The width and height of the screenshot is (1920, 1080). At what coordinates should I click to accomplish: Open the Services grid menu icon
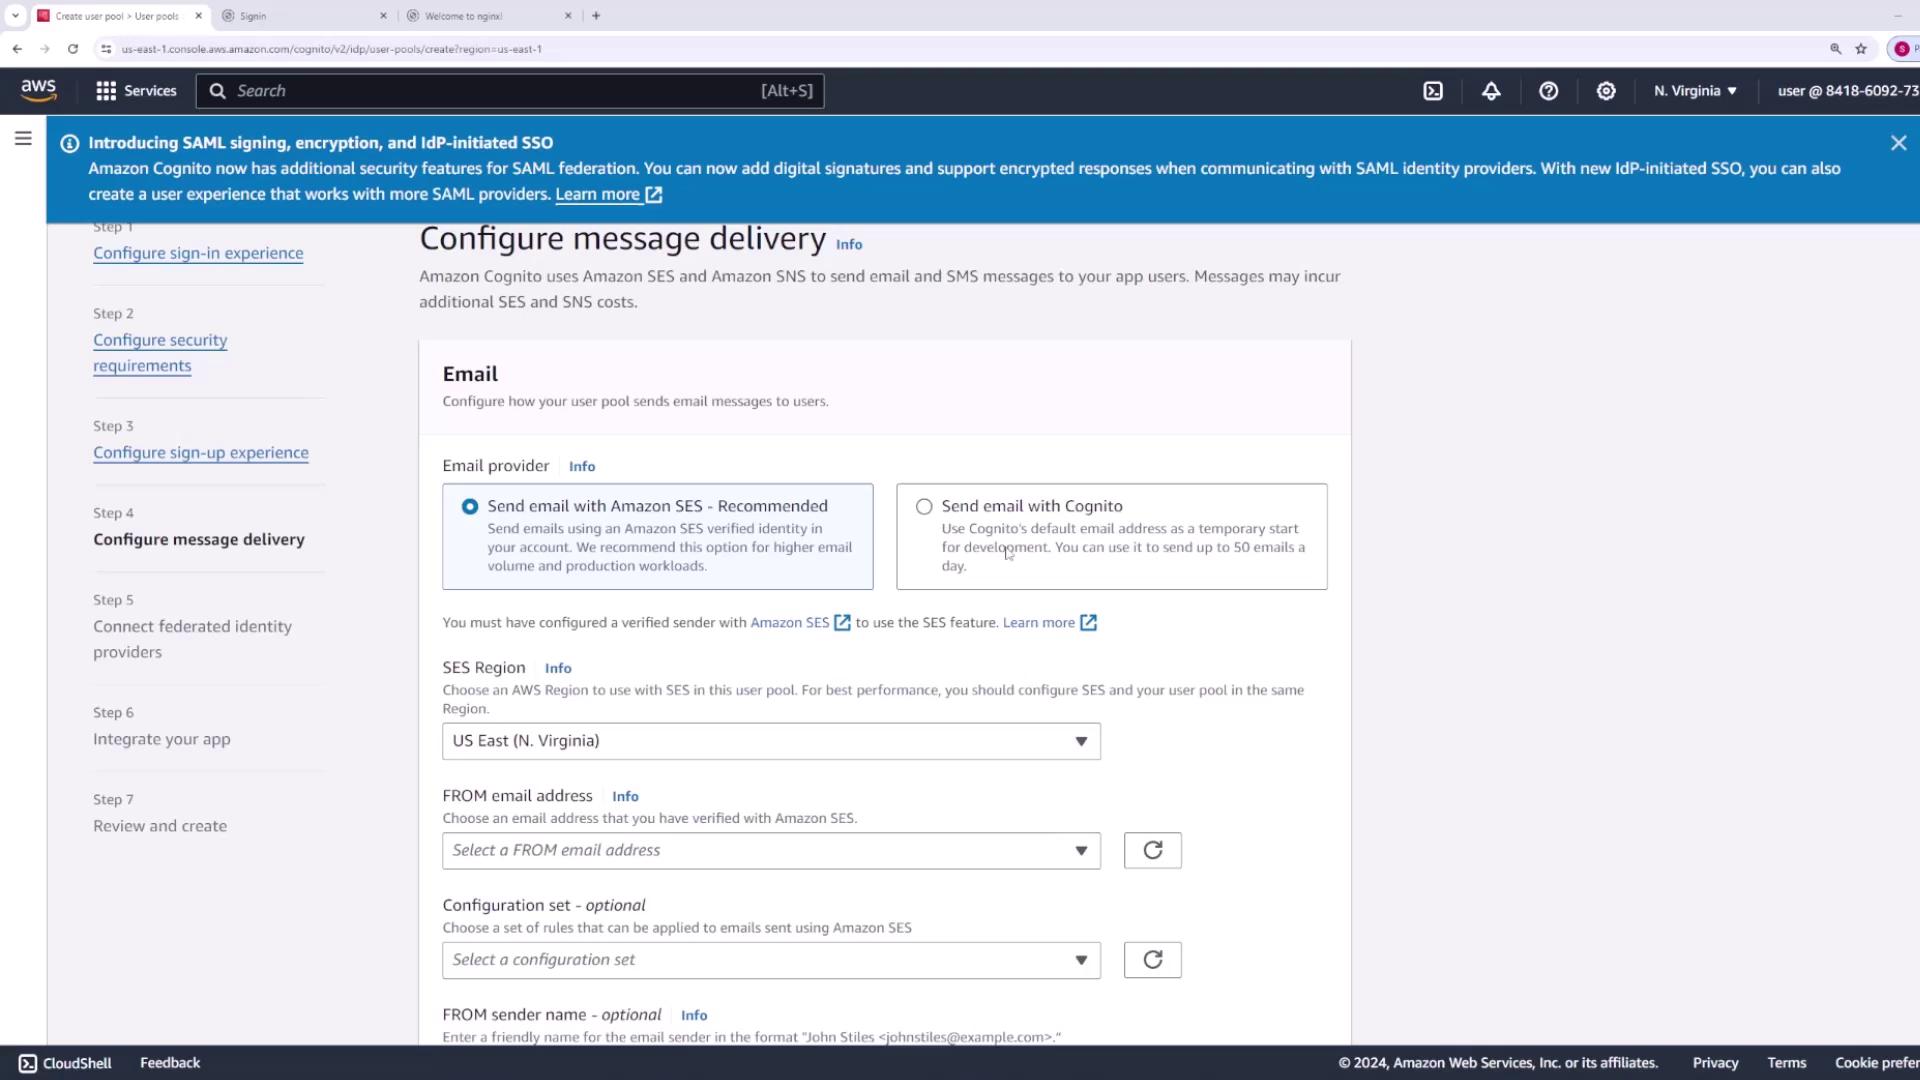point(106,91)
